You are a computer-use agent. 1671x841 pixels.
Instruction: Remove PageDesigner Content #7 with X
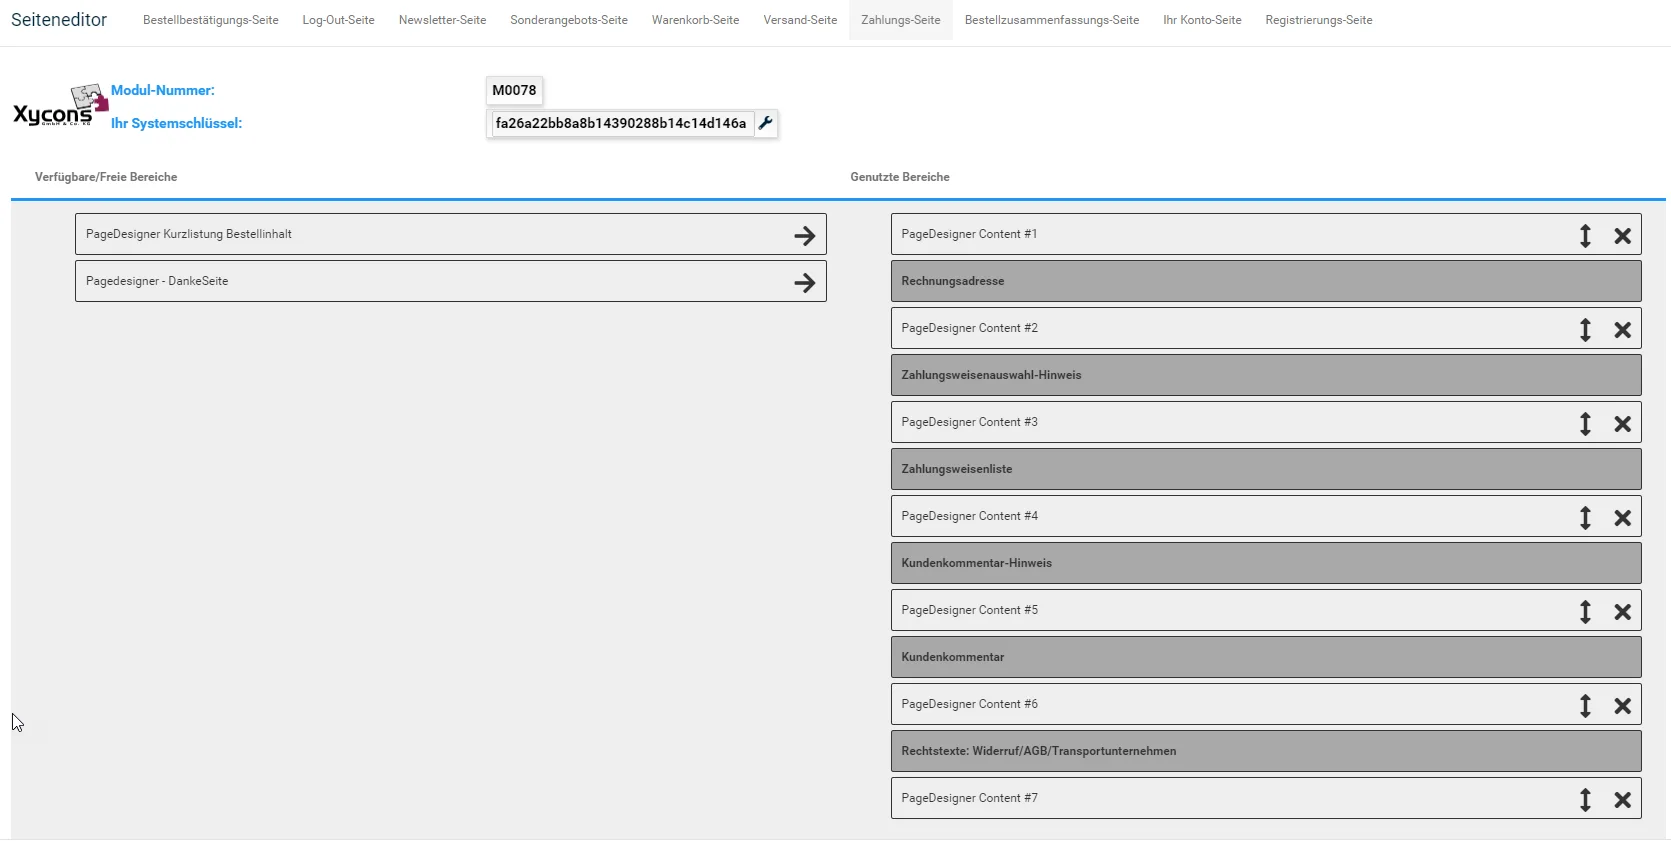point(1622,800)
